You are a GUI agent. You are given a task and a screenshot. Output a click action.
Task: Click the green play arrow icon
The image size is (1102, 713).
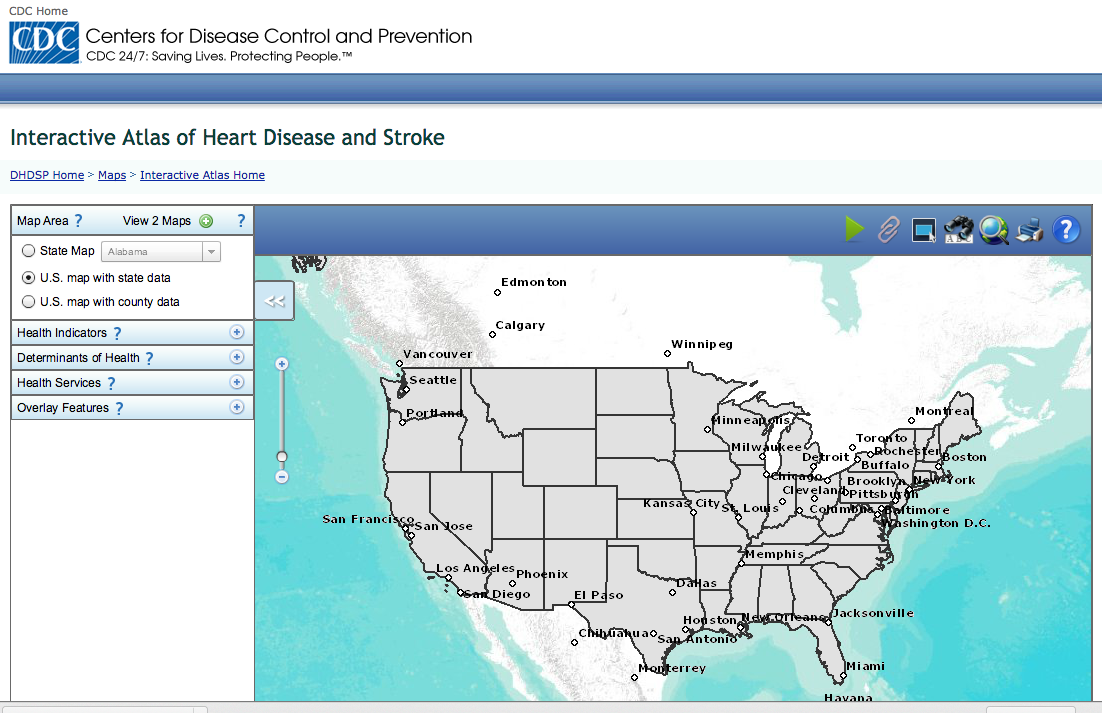pos(854,229)
